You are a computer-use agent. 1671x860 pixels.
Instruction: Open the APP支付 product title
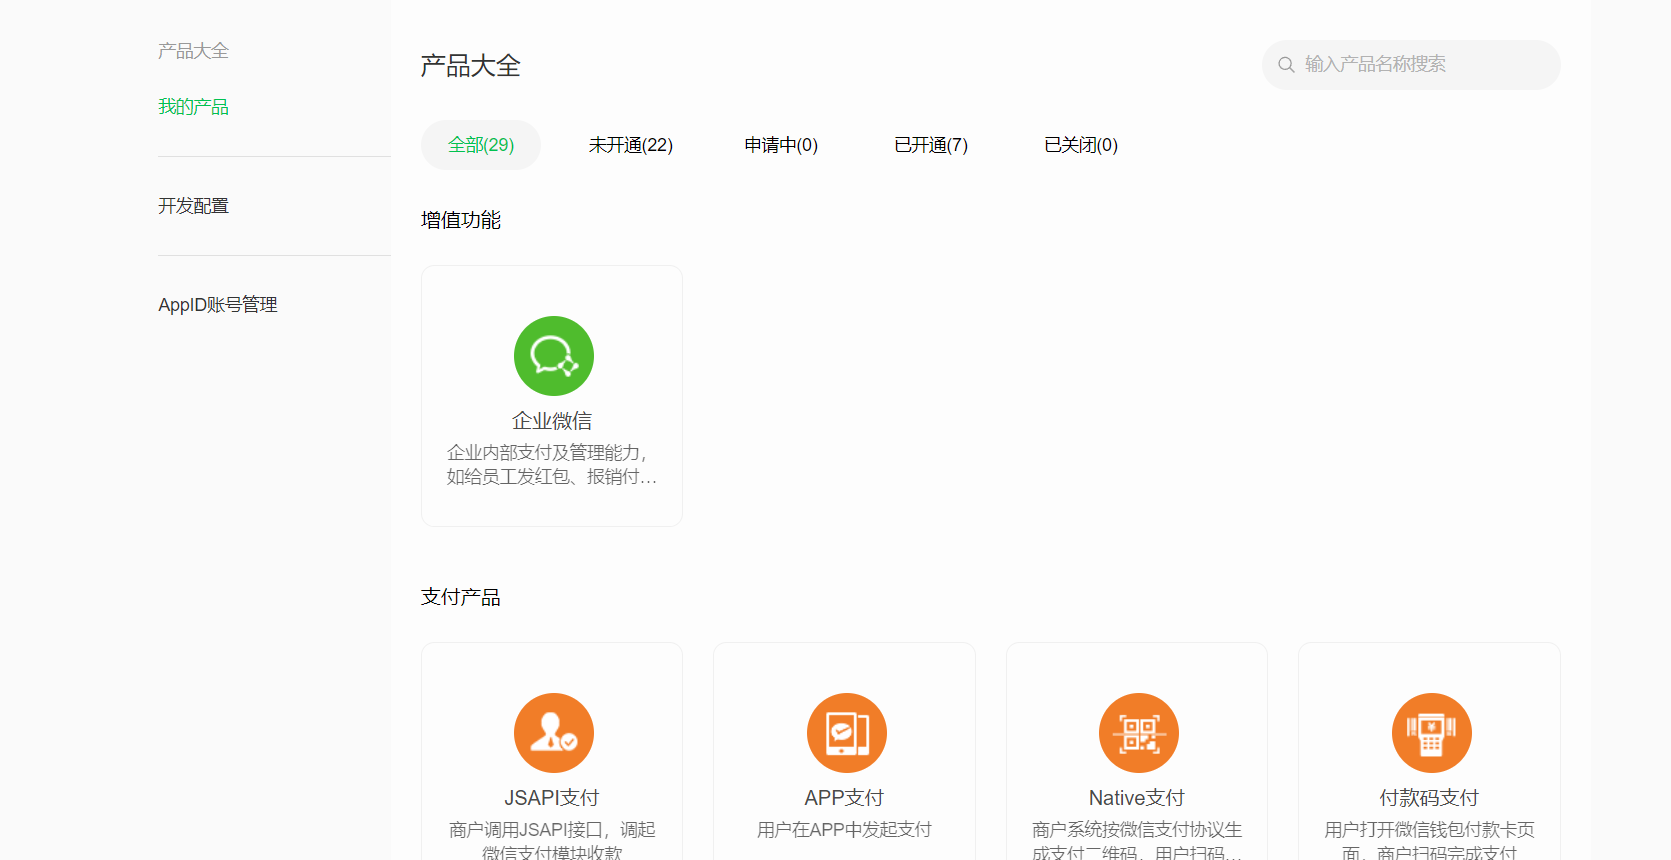pyautogui.click(x=844, y=798)
